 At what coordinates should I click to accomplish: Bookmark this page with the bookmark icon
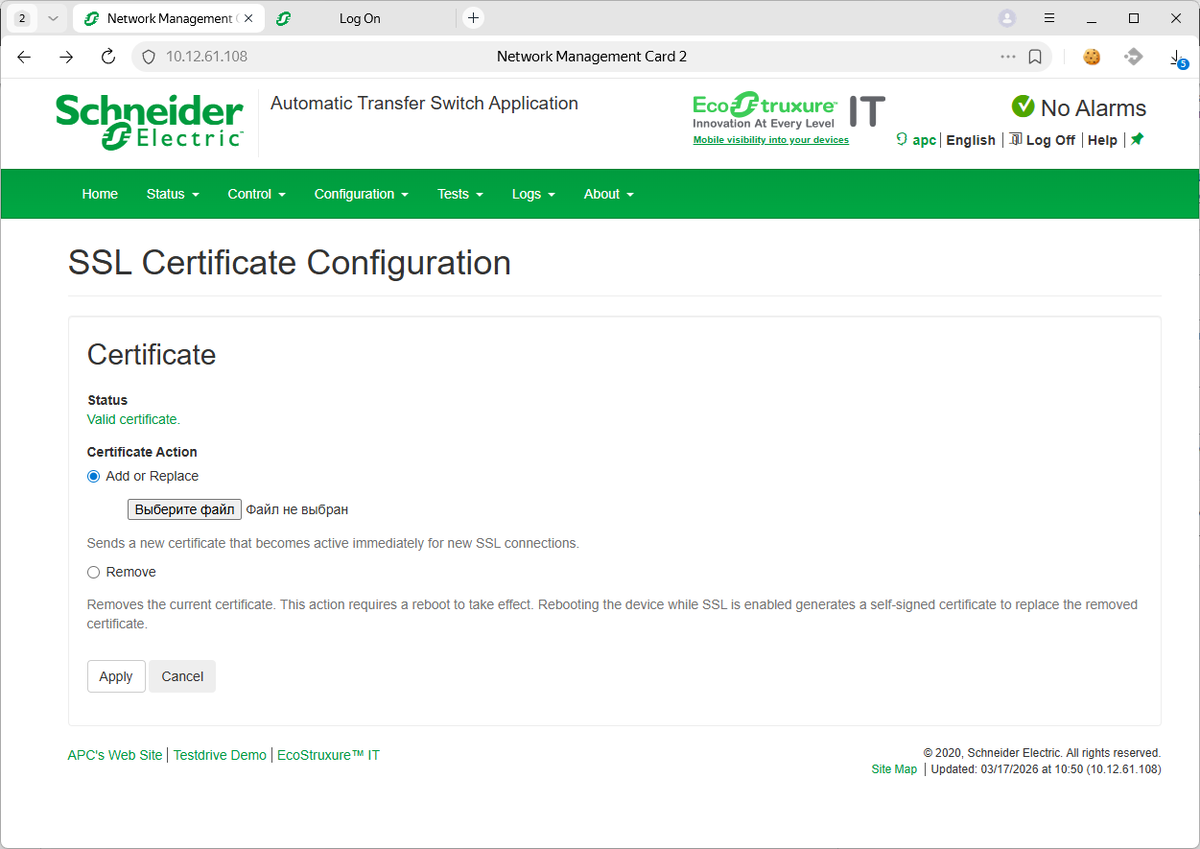(1035, 57)
